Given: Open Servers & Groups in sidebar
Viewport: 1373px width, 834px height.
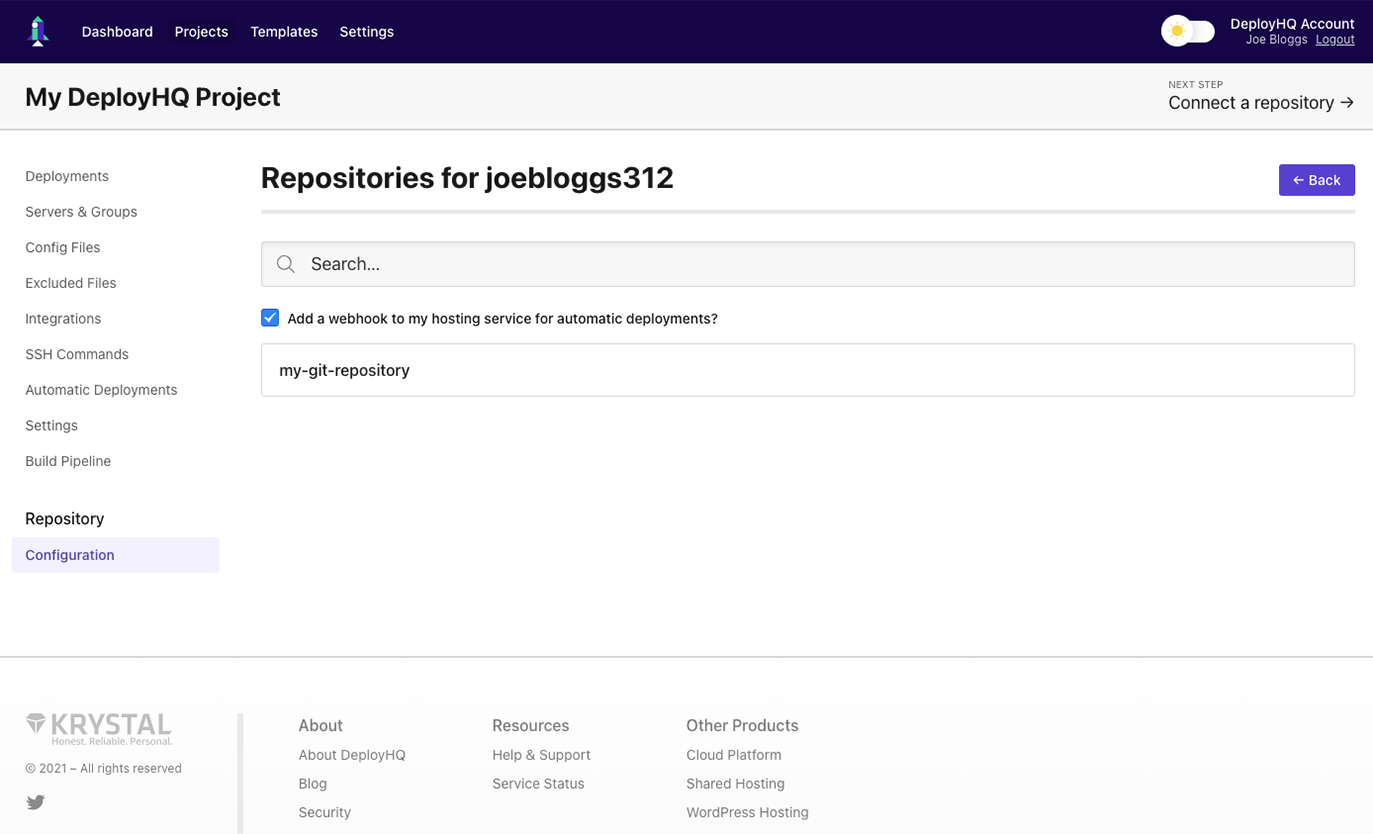Looking at the screenshot, I should 81,212.
